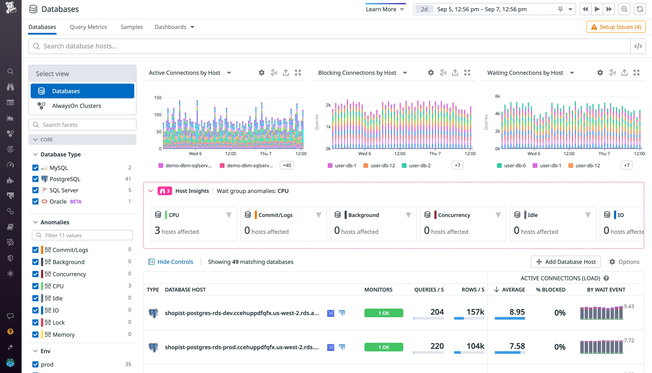Image resolution: width=652 pixels, height=373 pixels.
Task: Toggle Lock anomaly checkbox
Action: point(35,322)
